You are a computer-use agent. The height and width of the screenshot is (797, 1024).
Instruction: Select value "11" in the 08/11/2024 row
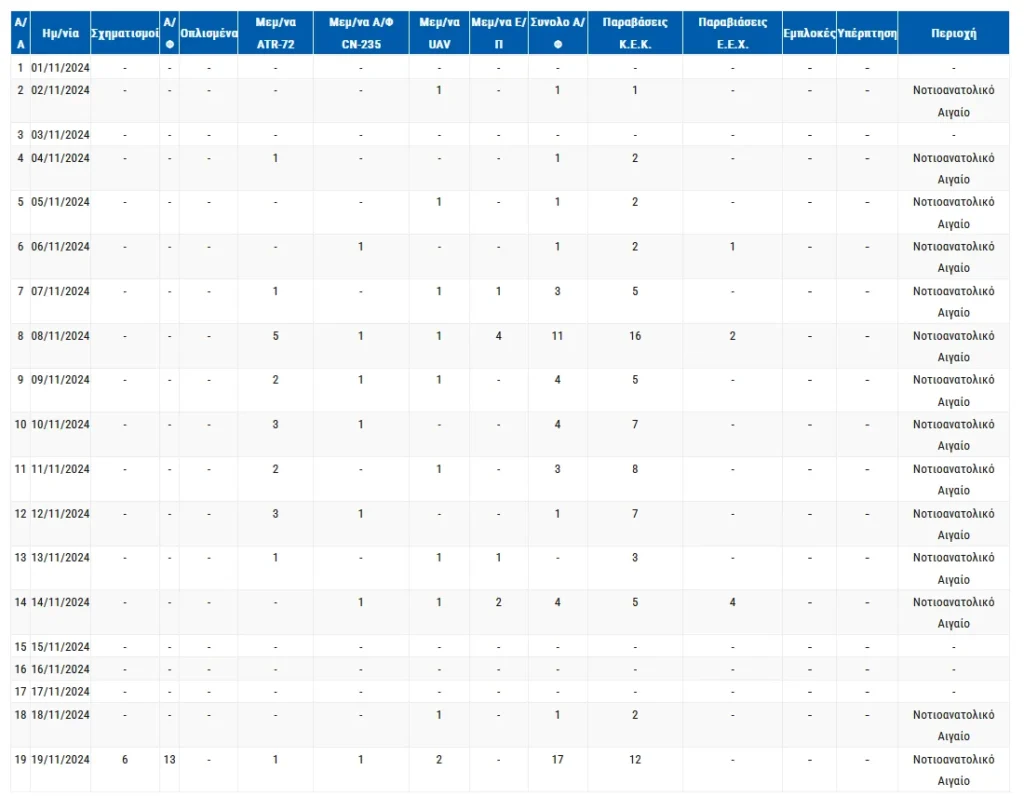(557, 336)
